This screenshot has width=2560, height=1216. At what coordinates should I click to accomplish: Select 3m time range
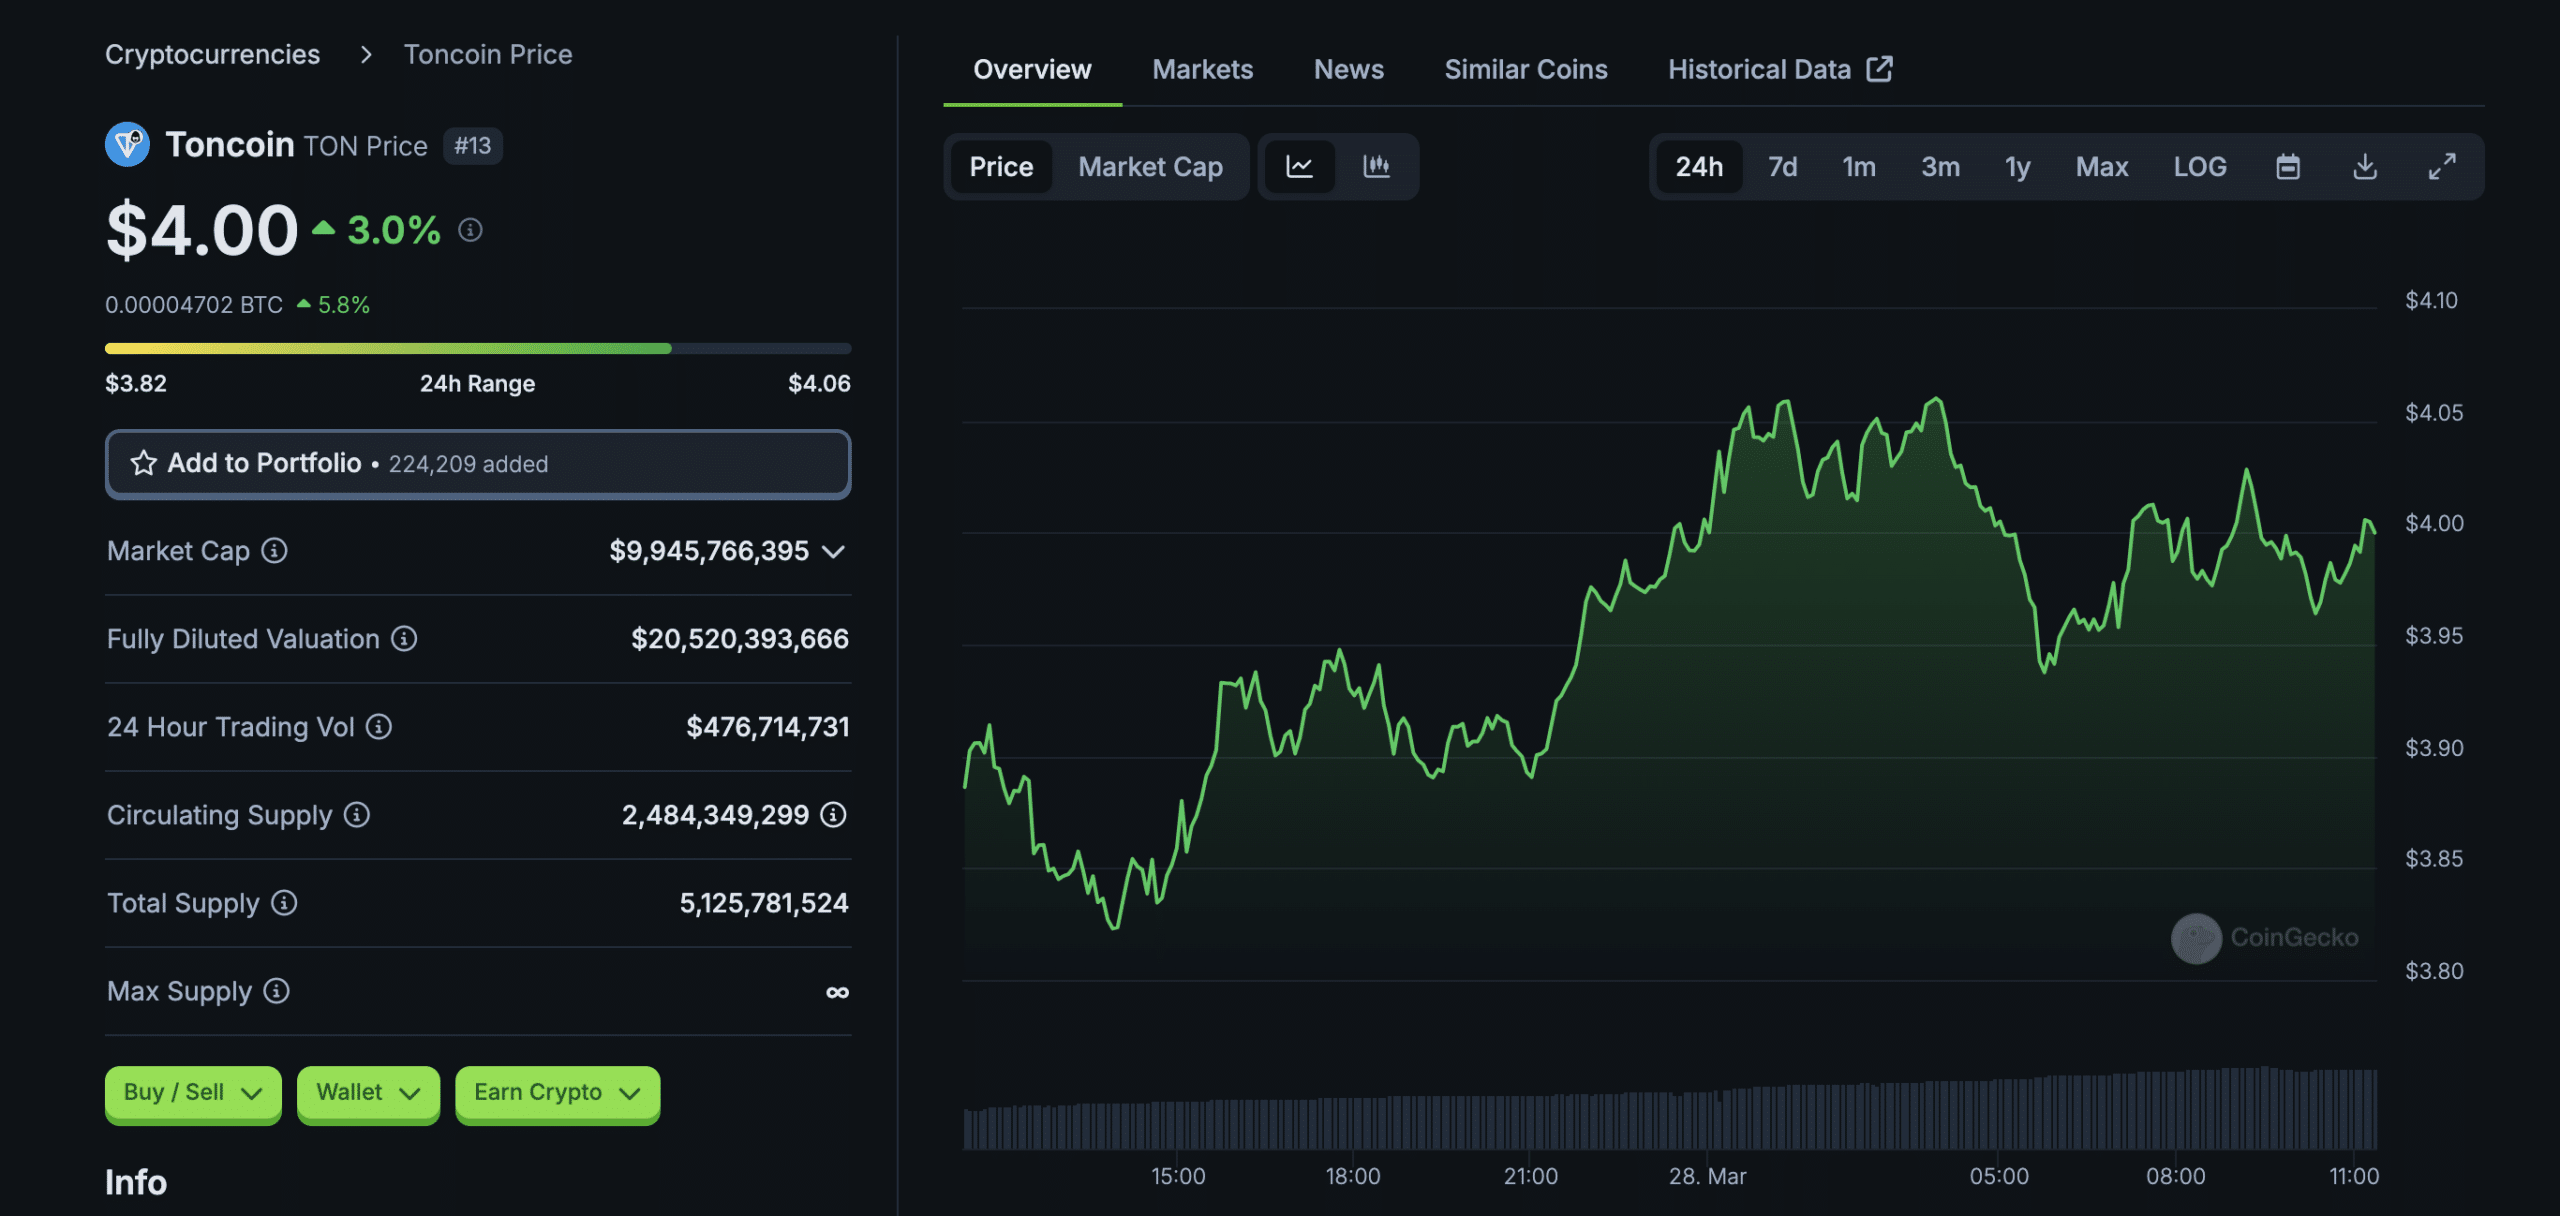[1940, 166]
